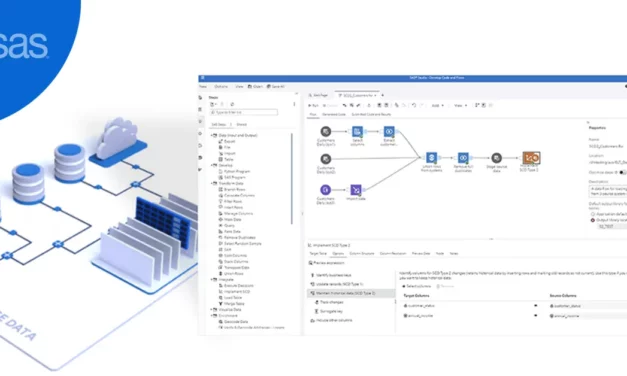Click the Union rows from systems node
627x376 pixels.
[431, 158]
